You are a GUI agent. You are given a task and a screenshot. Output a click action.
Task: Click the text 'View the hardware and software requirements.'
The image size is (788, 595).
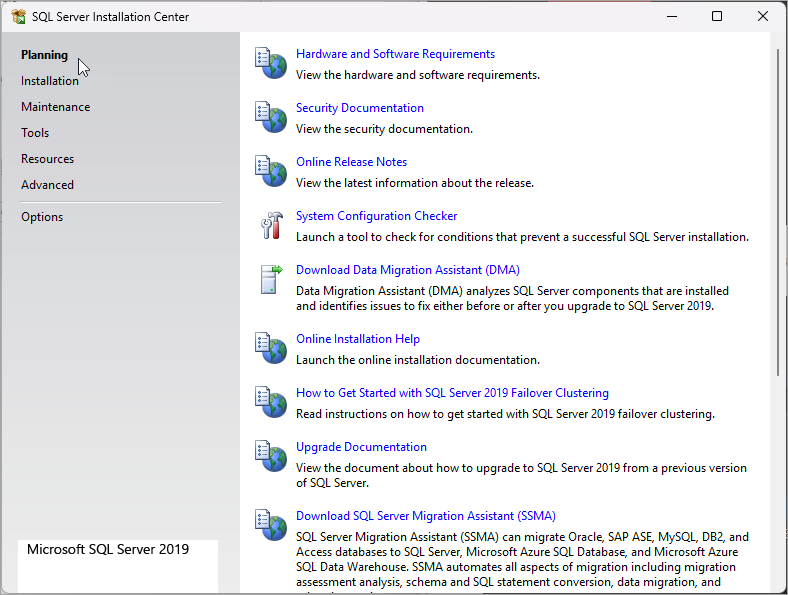coord(418,75)
